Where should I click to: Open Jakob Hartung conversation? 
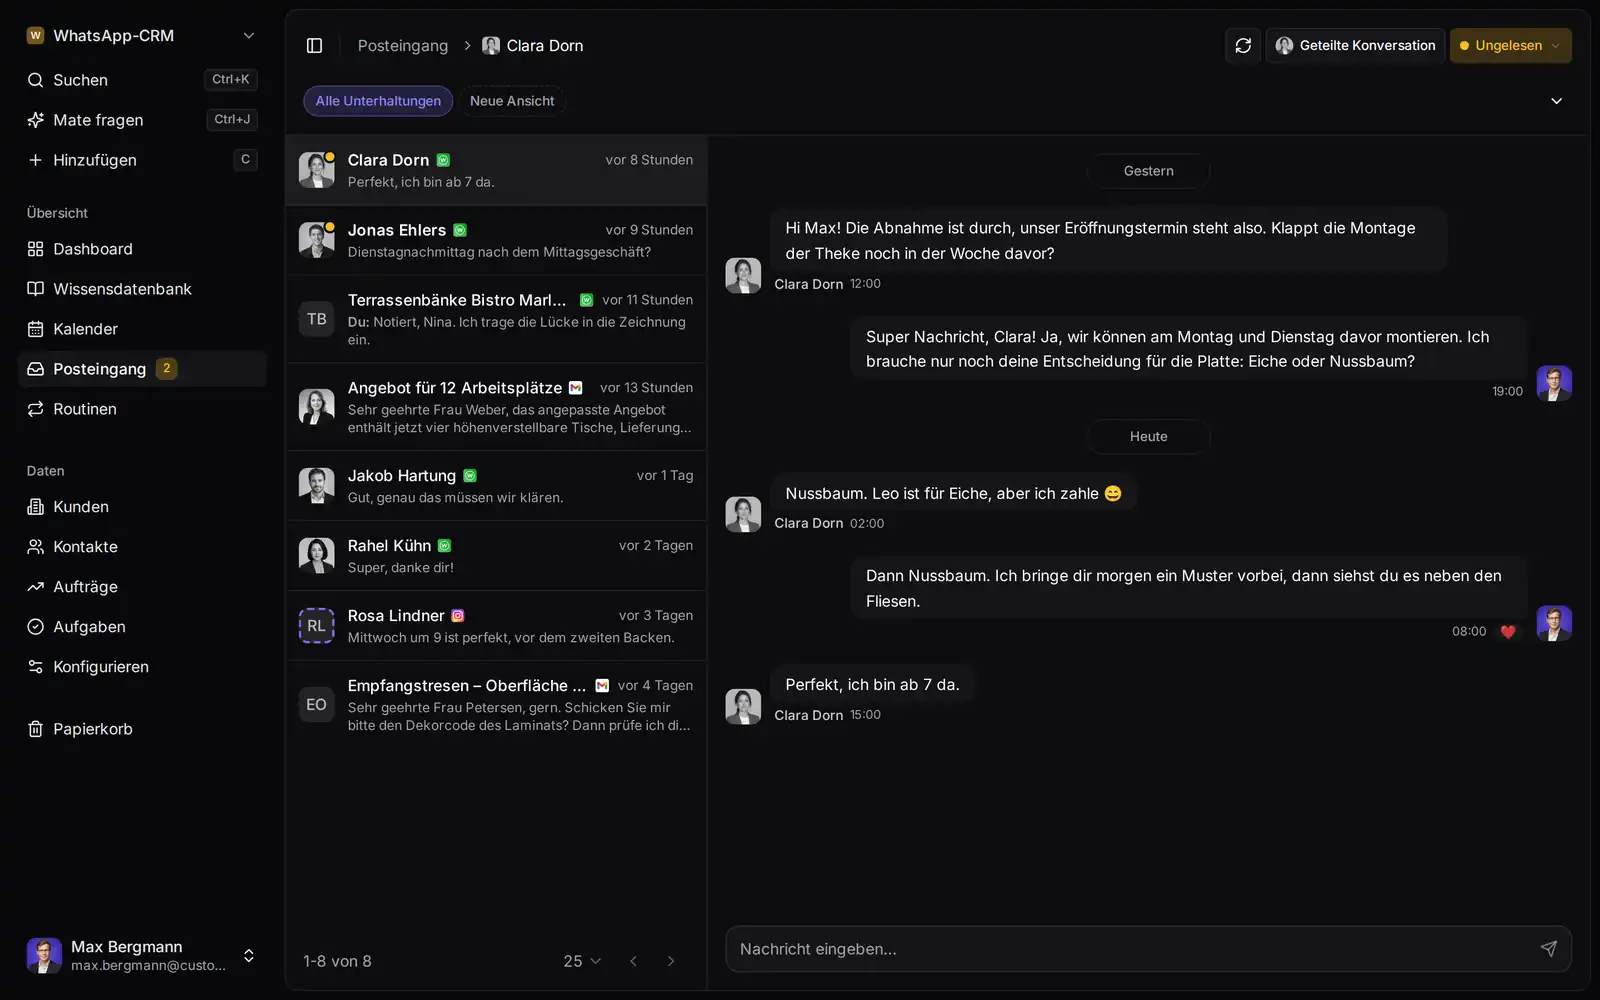pos(496,486)
